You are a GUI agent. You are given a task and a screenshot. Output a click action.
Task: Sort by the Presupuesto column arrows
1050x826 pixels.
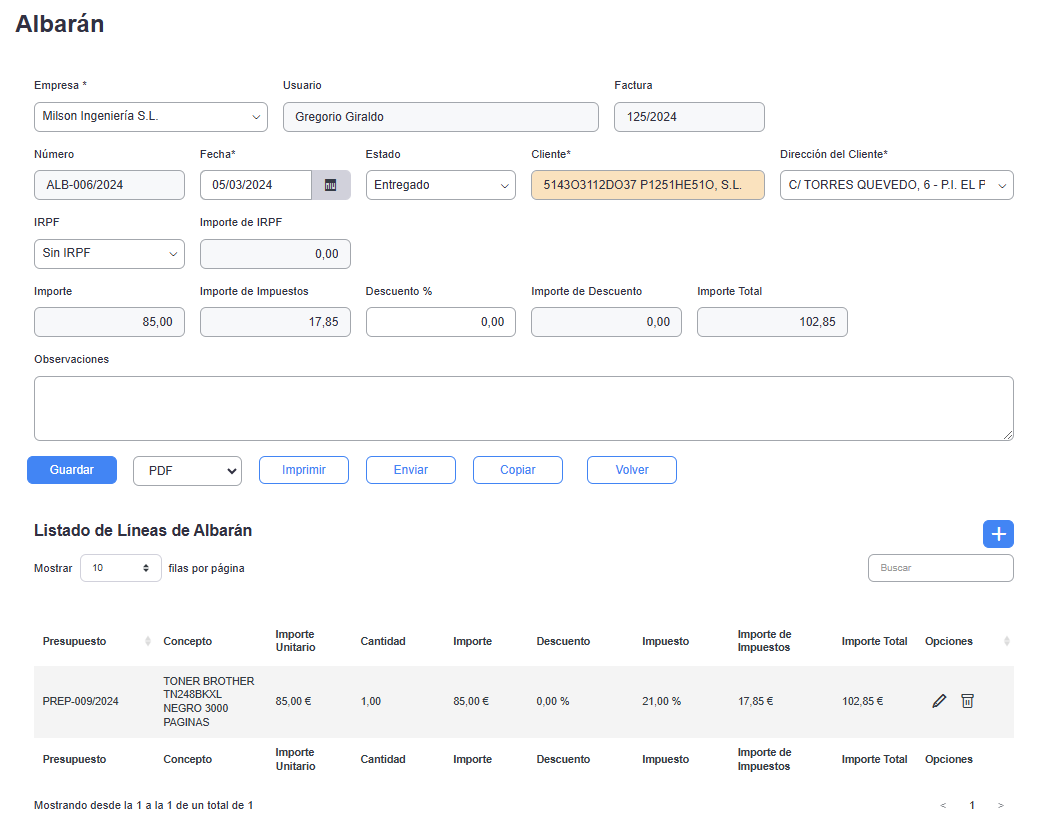(148, 641)
